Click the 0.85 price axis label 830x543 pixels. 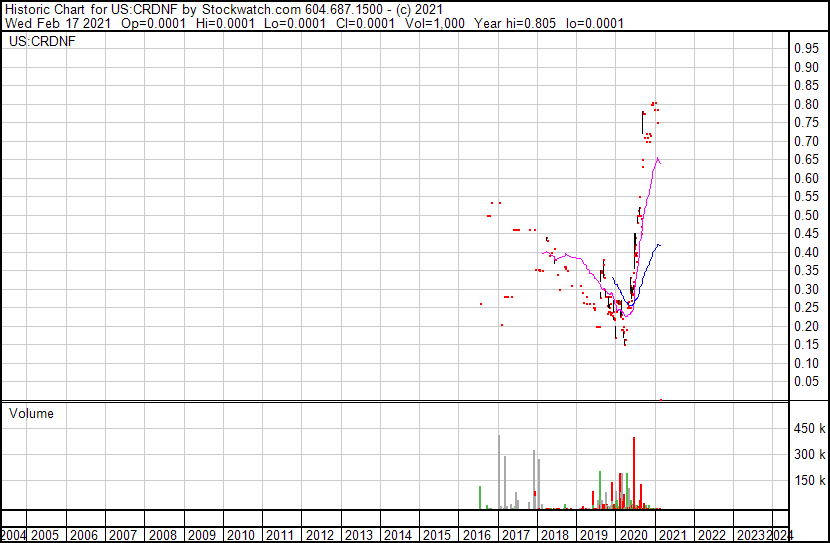pyautogui.click(x=806, y=85)
